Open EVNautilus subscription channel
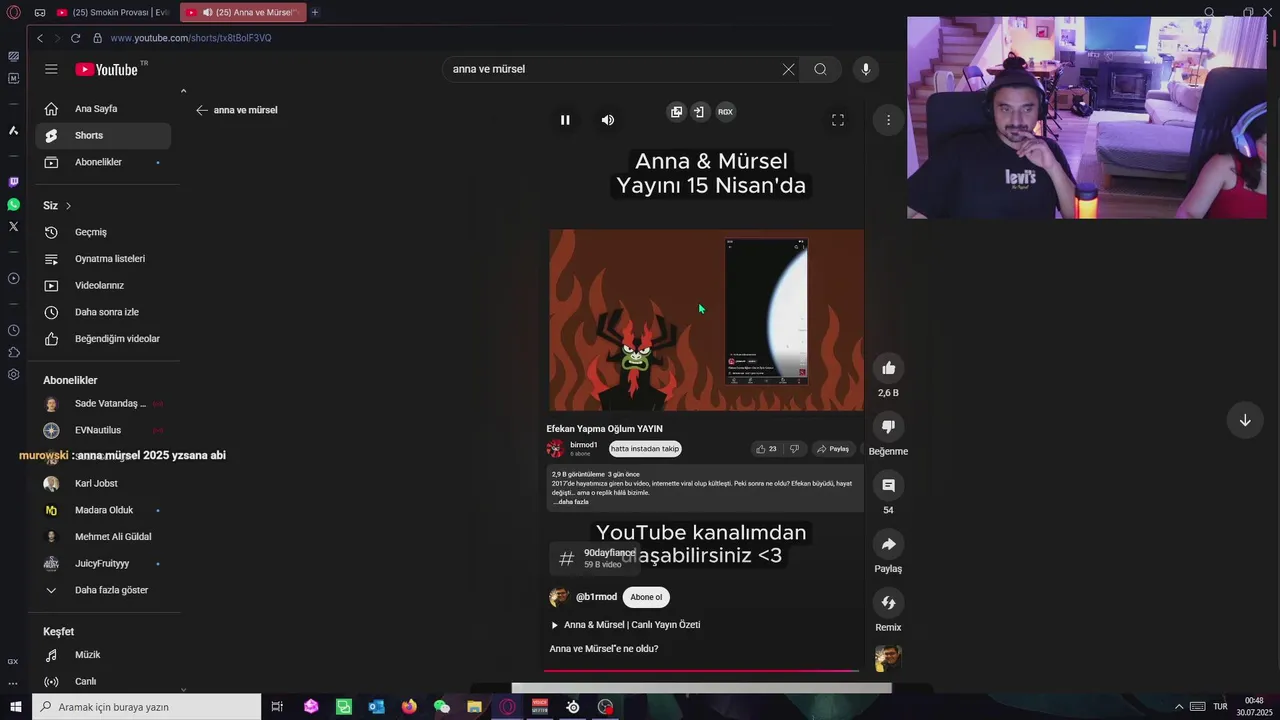 pos(103,430)
